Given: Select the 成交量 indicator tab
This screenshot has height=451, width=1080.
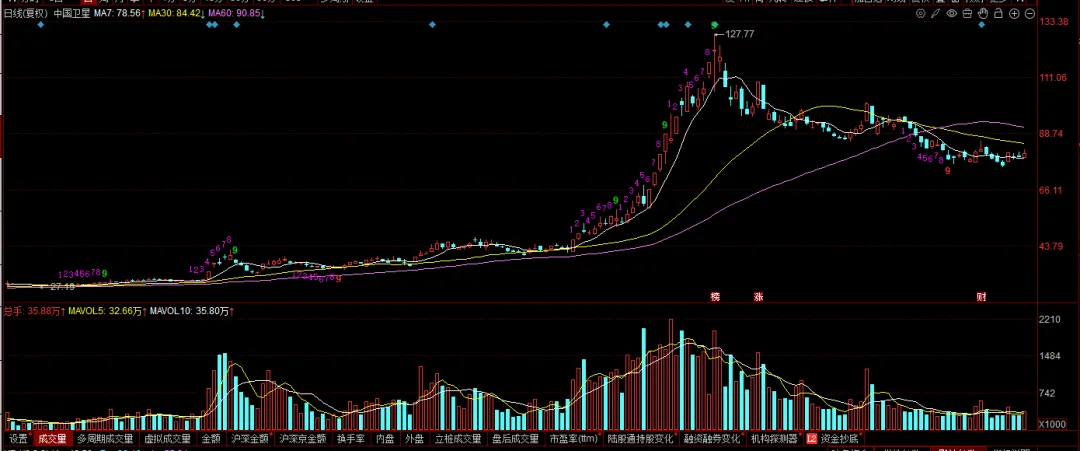Looking at the screenshot, I should coord(52,438).
